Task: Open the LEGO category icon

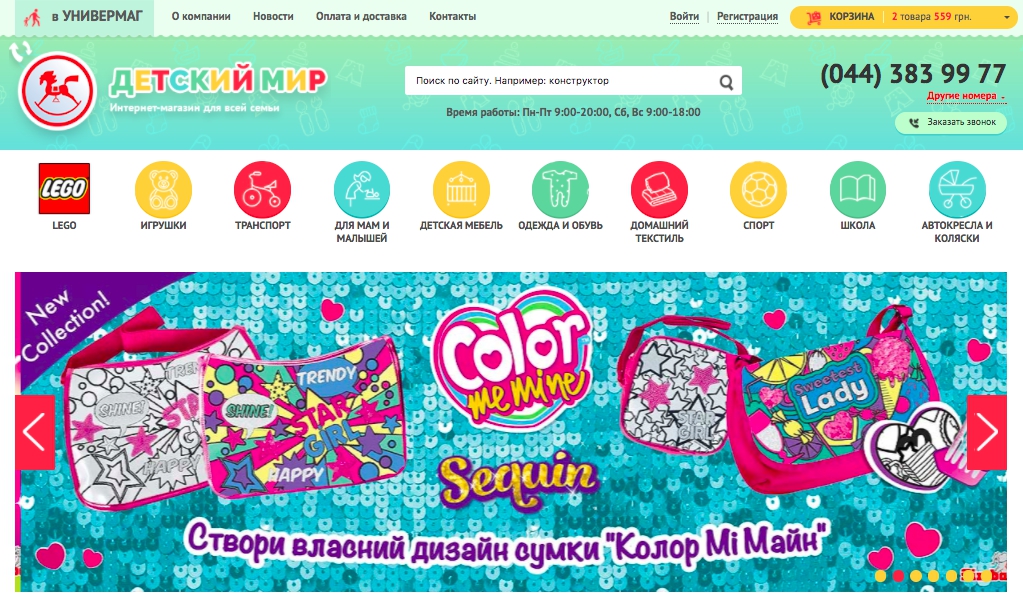Action: 64,189
